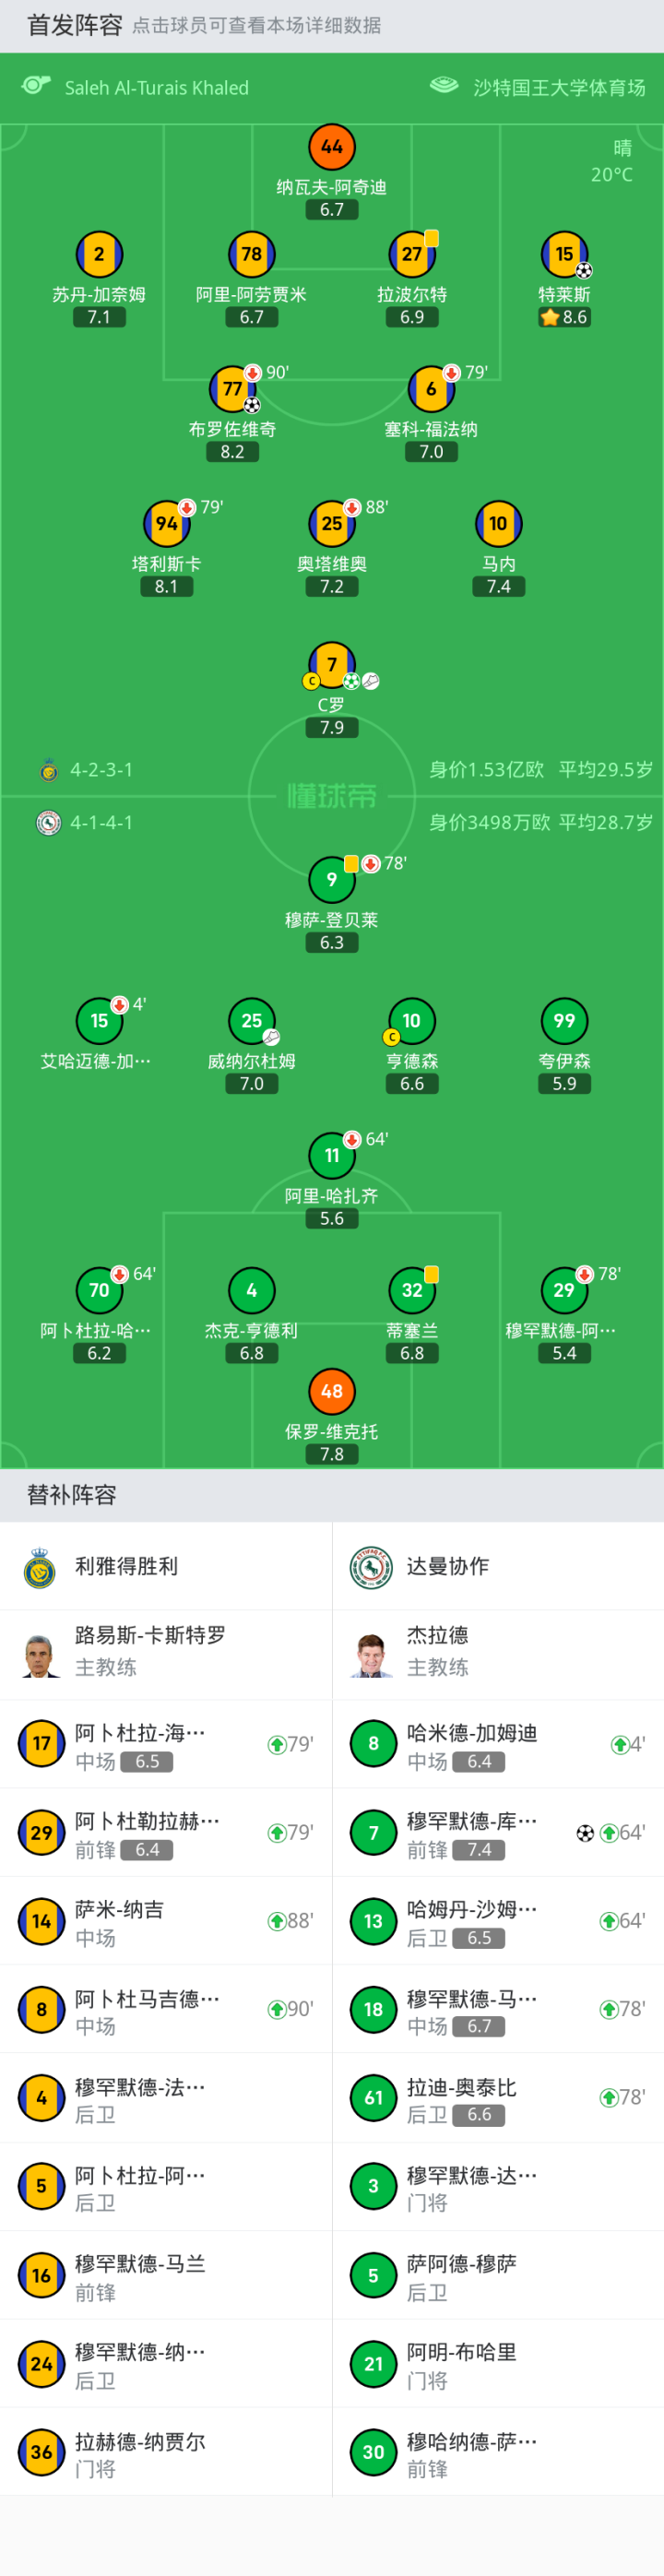Select 布罗佐维奇 number 77 badge
This screenshot has width=664, height=2576.
tap(233, 389)
